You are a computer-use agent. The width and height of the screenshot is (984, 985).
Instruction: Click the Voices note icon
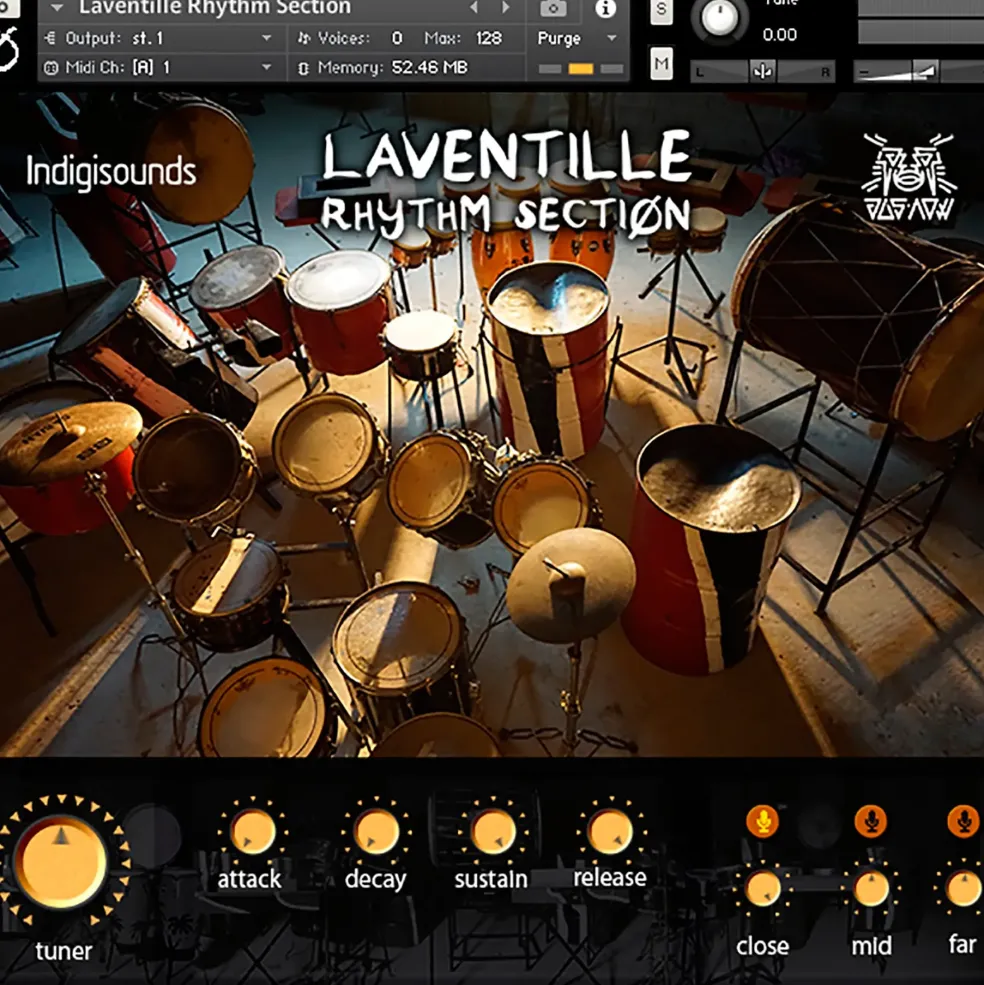[303, 38]
